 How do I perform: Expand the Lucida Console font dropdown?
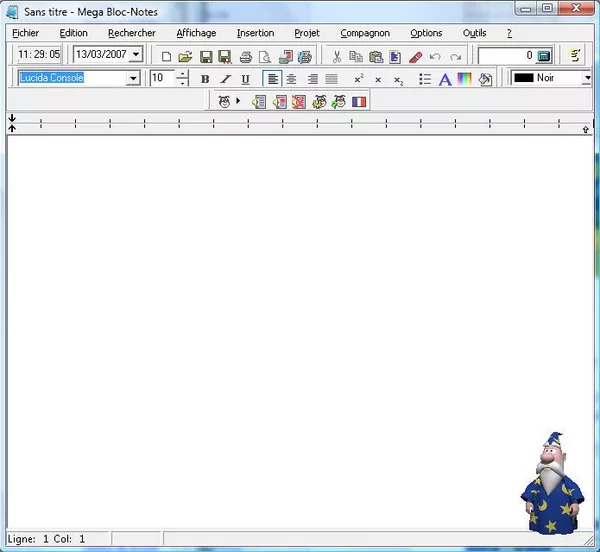pyautogui.click(x=133, y=78)
